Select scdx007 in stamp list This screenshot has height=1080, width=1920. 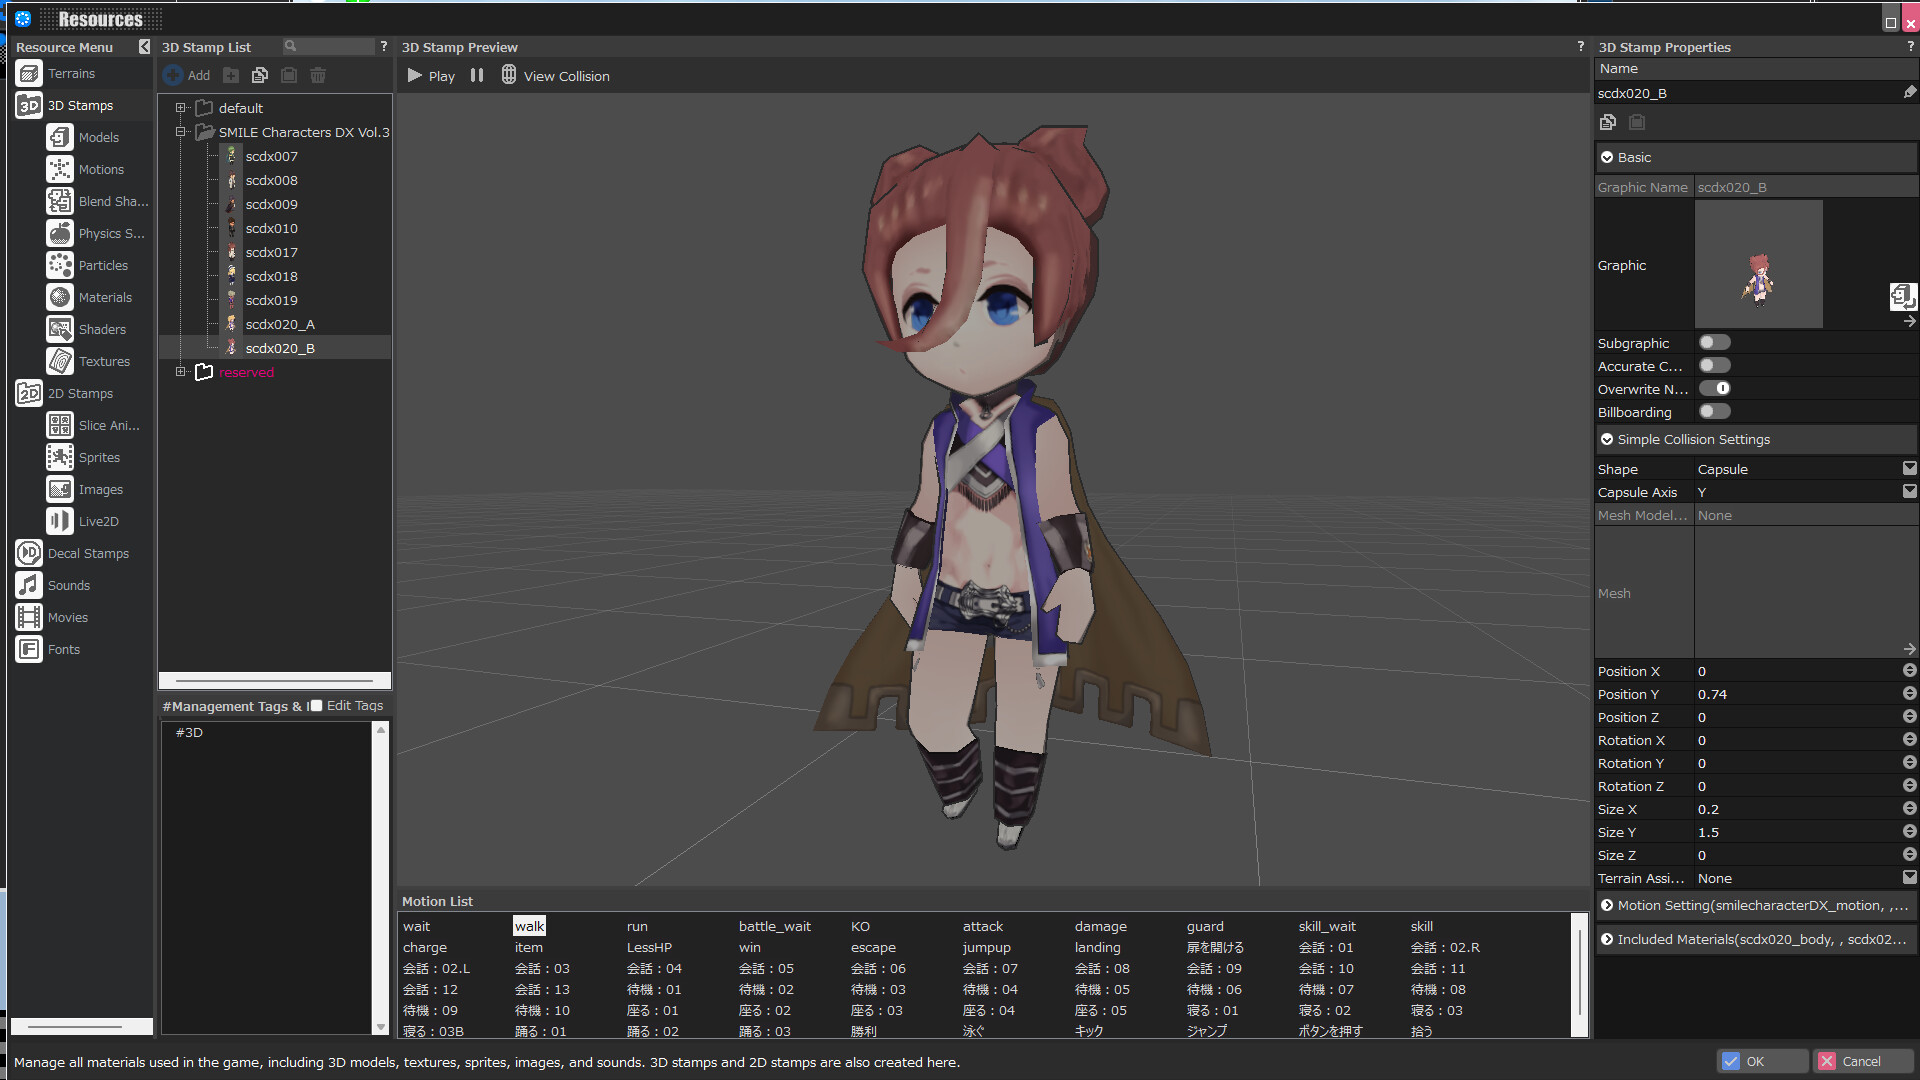(x=272, y=156)
